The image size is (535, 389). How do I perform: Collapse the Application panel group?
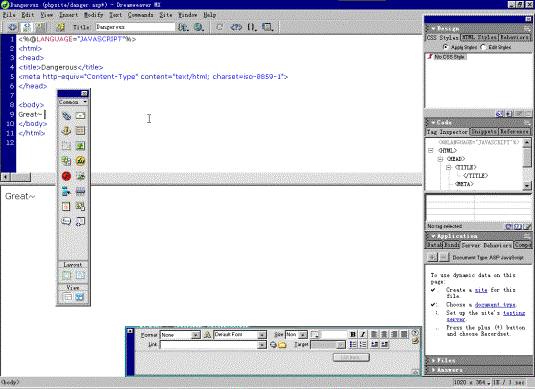point(433,236)
